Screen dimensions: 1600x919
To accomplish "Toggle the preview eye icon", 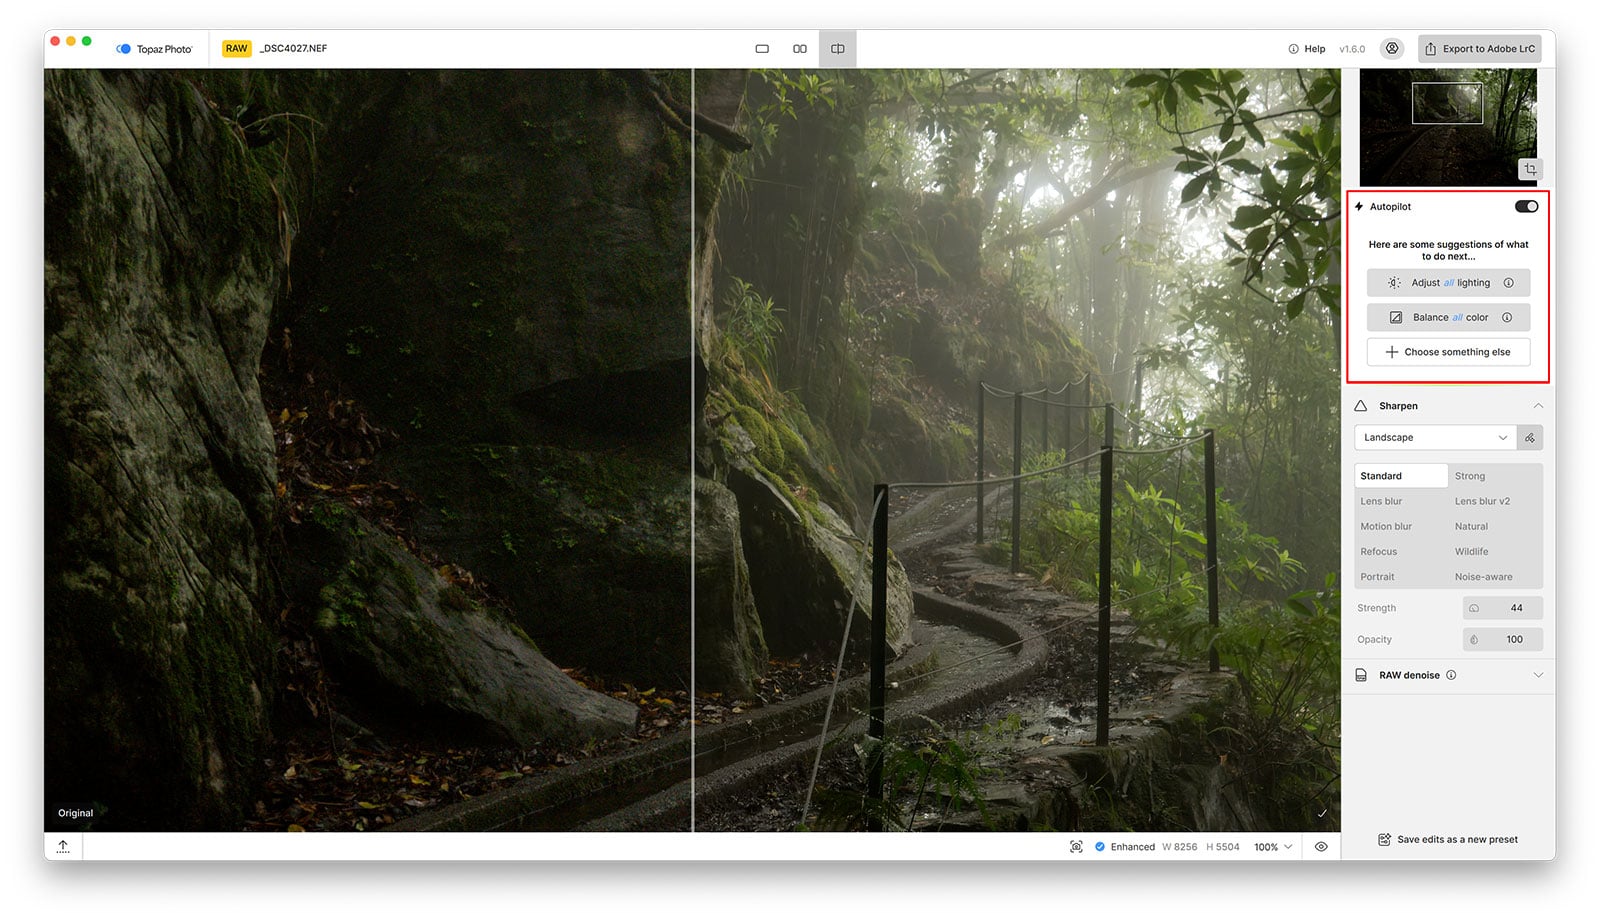I will coord(1321,846).
